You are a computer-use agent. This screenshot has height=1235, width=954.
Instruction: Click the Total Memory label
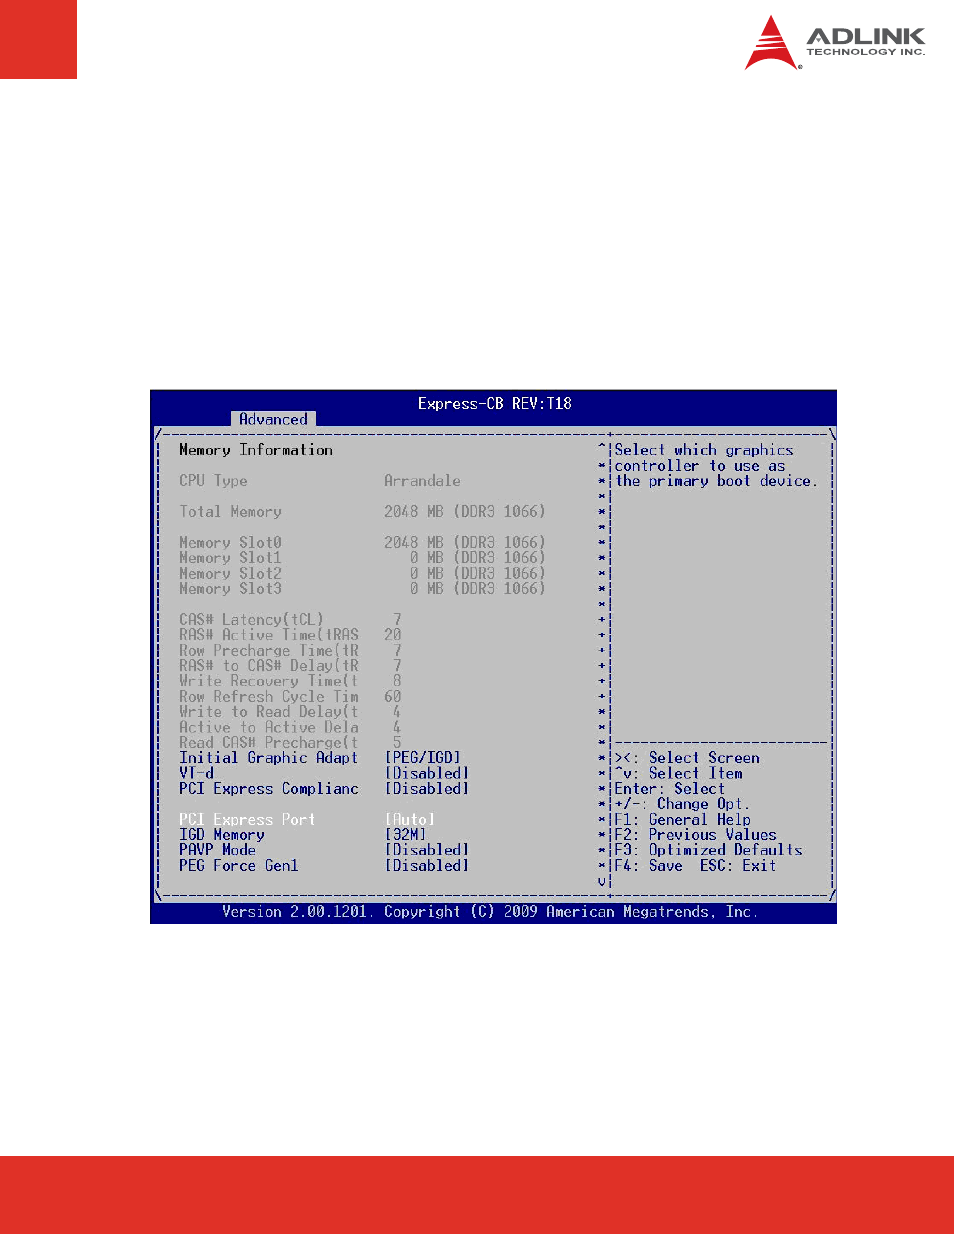[x=230, y=512]
